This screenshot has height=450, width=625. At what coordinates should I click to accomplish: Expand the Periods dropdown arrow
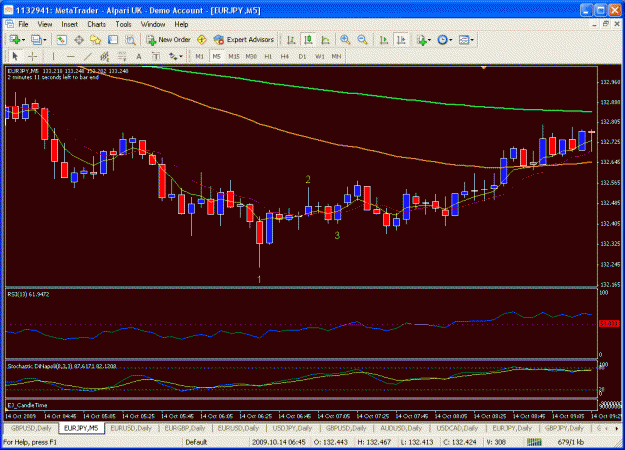coord(451,39)
